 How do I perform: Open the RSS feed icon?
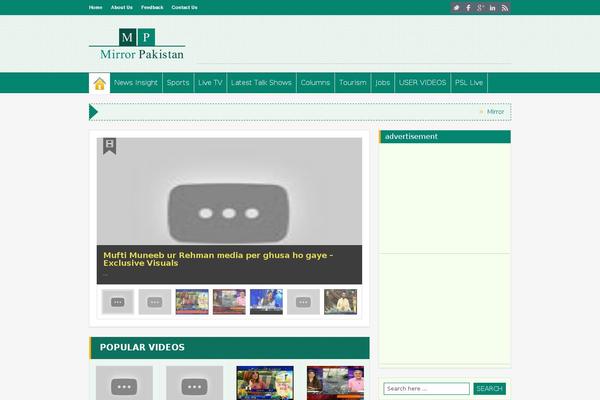coord(505,8)
